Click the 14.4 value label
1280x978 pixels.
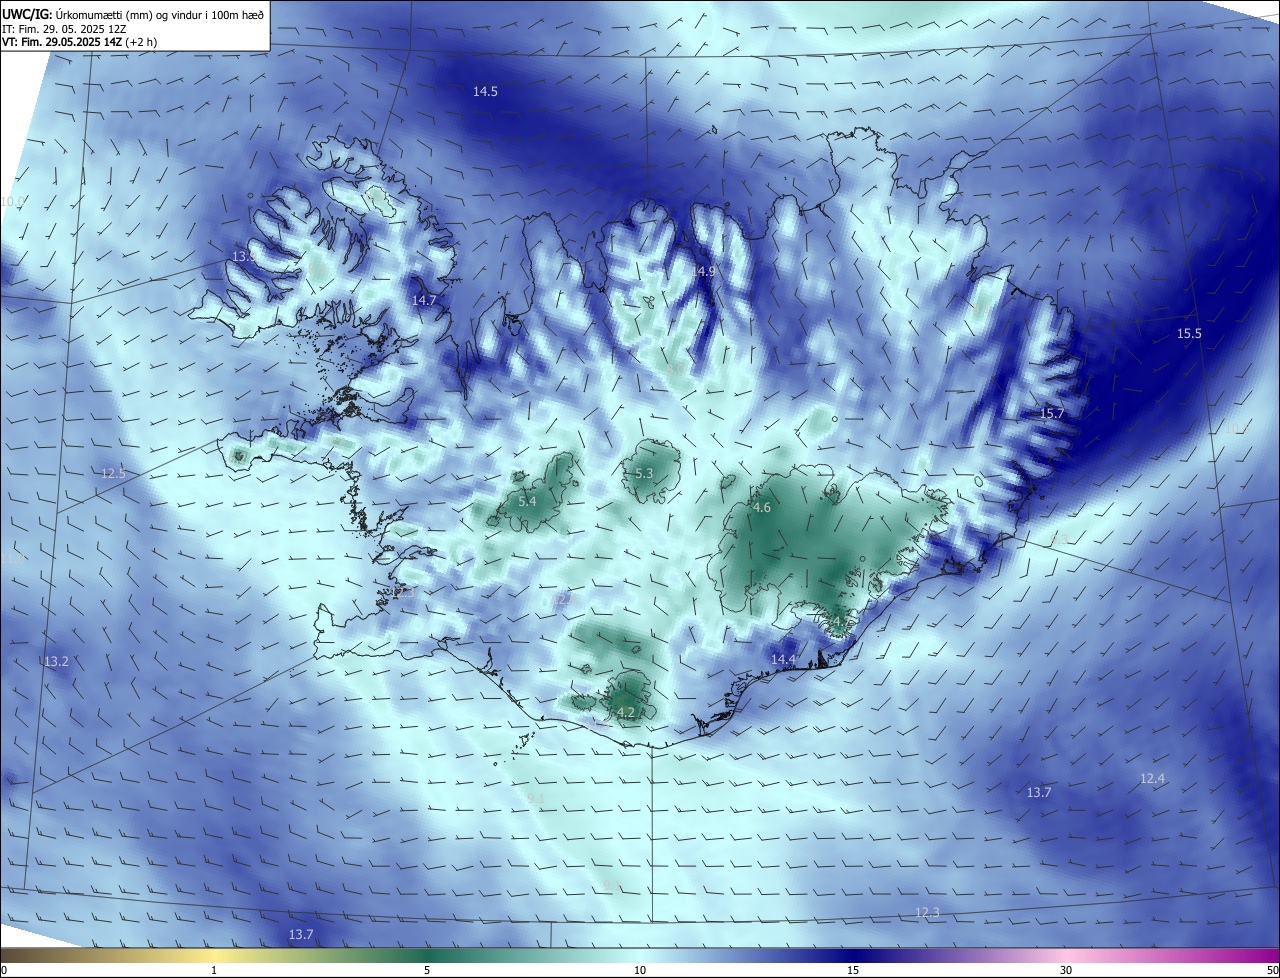pos(784,659)
